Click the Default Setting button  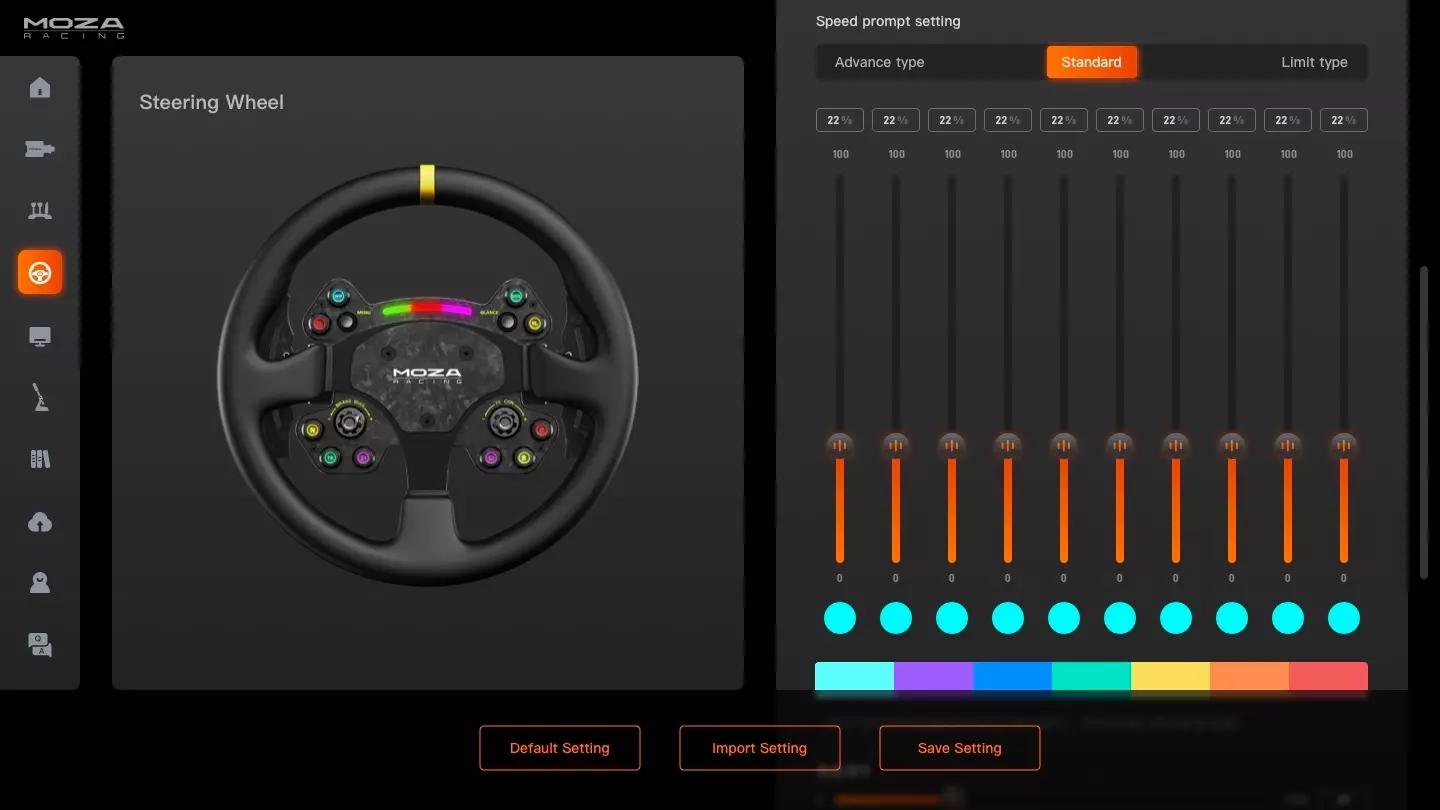tap(560, 748)
